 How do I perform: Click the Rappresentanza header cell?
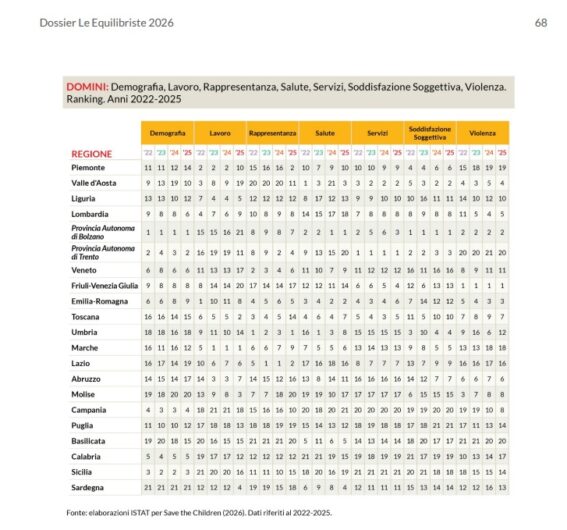(272, 133)
